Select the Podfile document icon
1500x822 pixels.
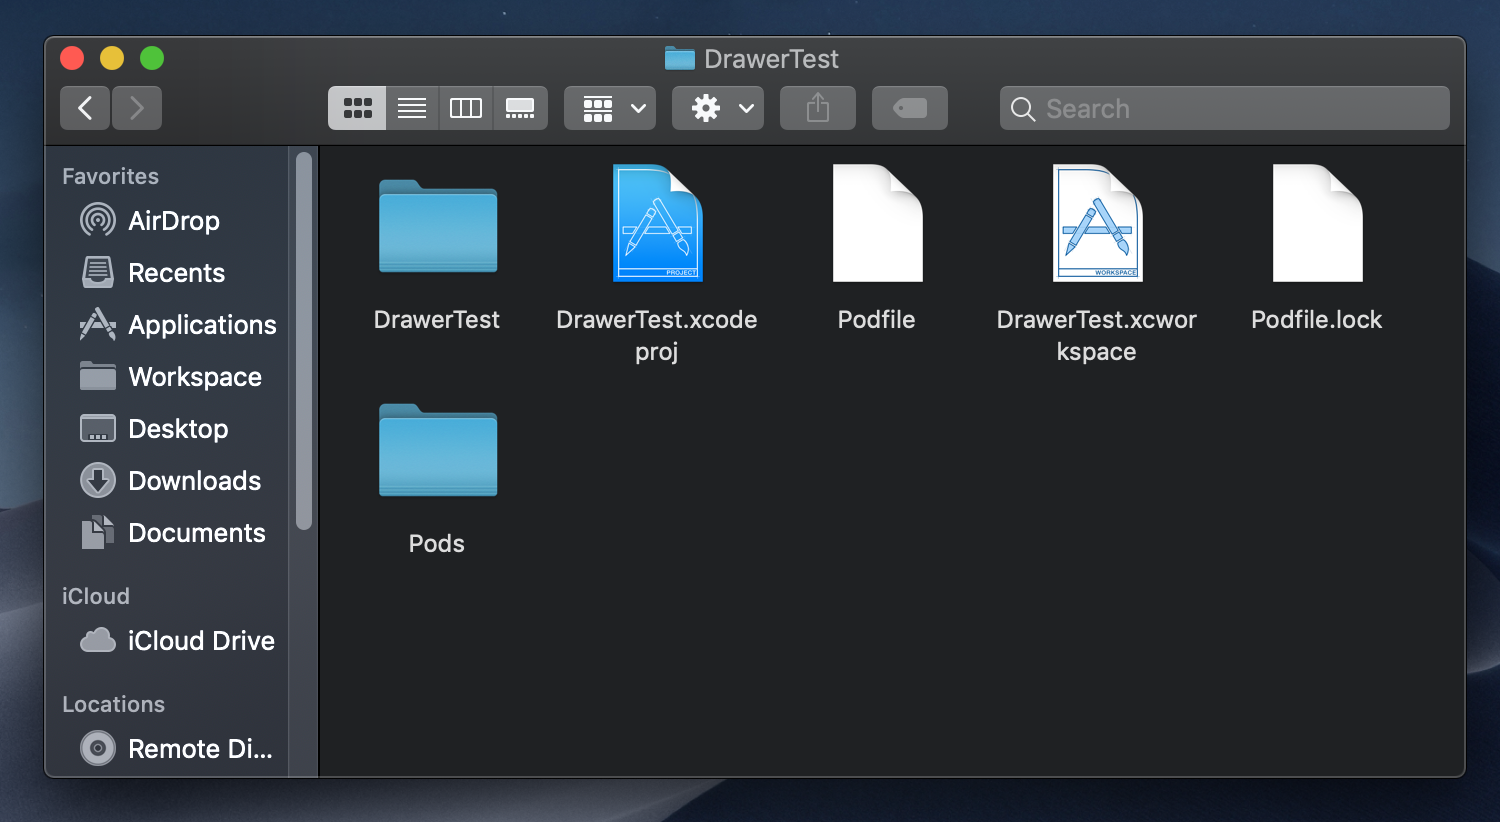(877, 223)
